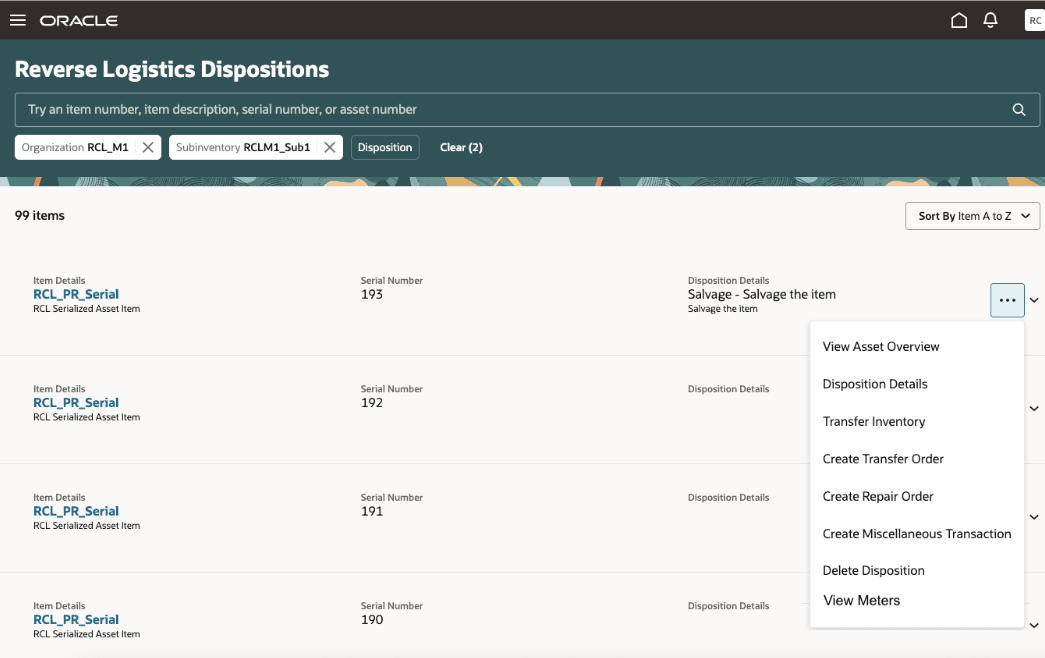Click the search magnifier icon
Screen dimensions: 1045x658
pyautogui.click(x=1018, y=109)
